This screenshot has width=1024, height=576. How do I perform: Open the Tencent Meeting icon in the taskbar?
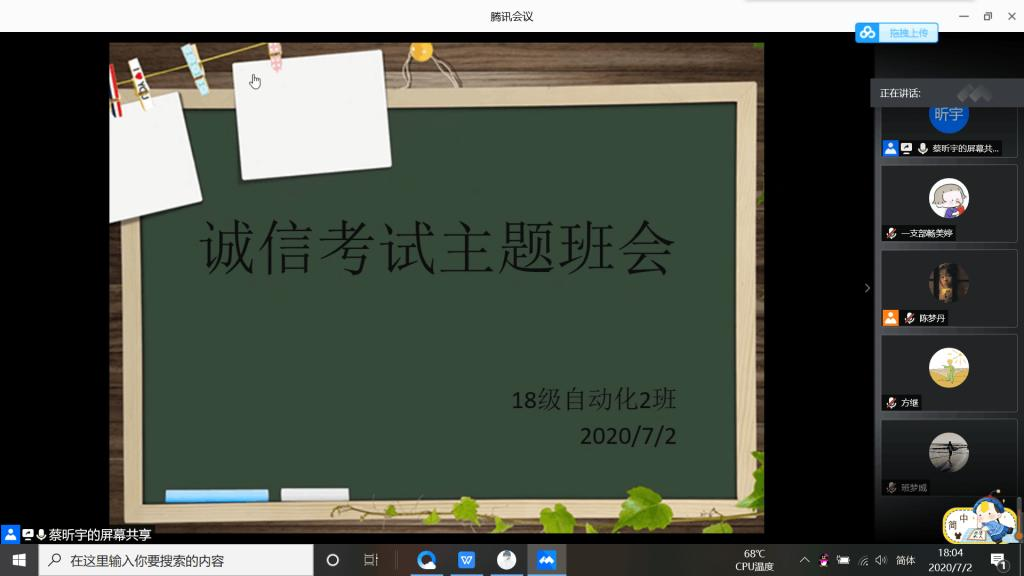pos(546,560)
